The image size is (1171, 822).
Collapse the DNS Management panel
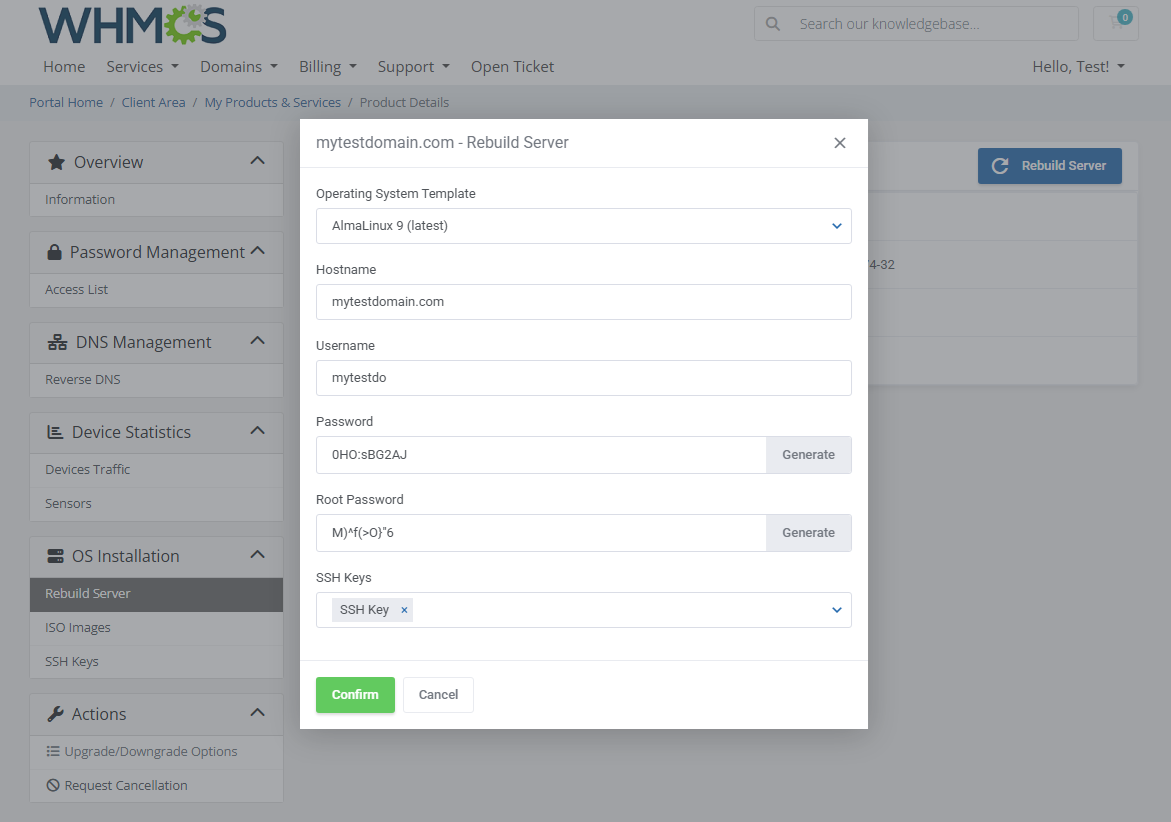click(258, 340)
